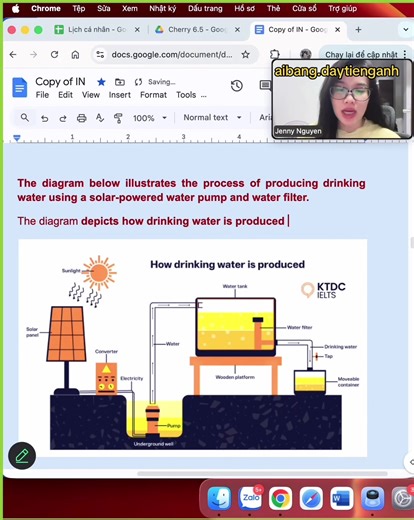Open the zoom 100% dropdown
The image size is (414, 520).
[x=150, y=118]
